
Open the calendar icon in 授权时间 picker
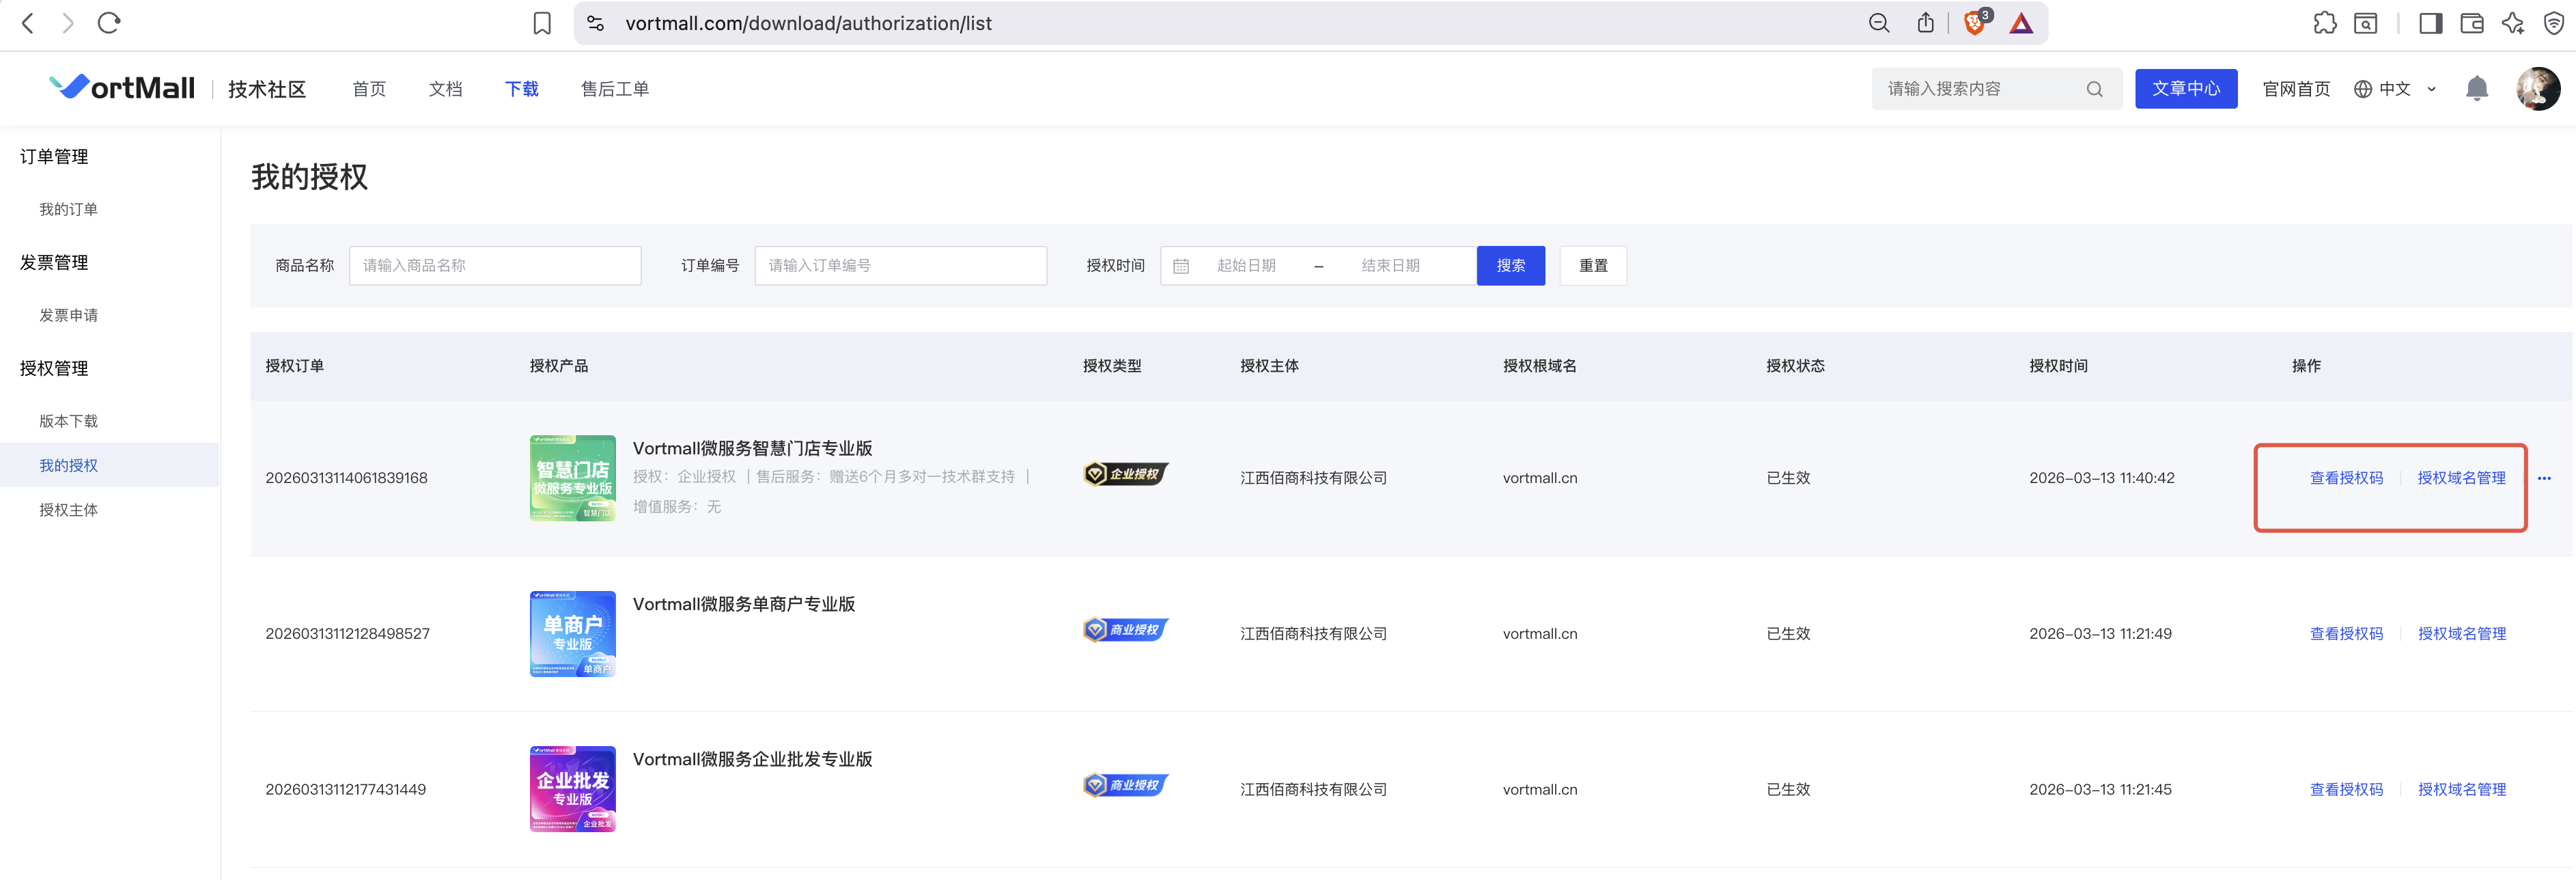click(x=1181, y=266)
